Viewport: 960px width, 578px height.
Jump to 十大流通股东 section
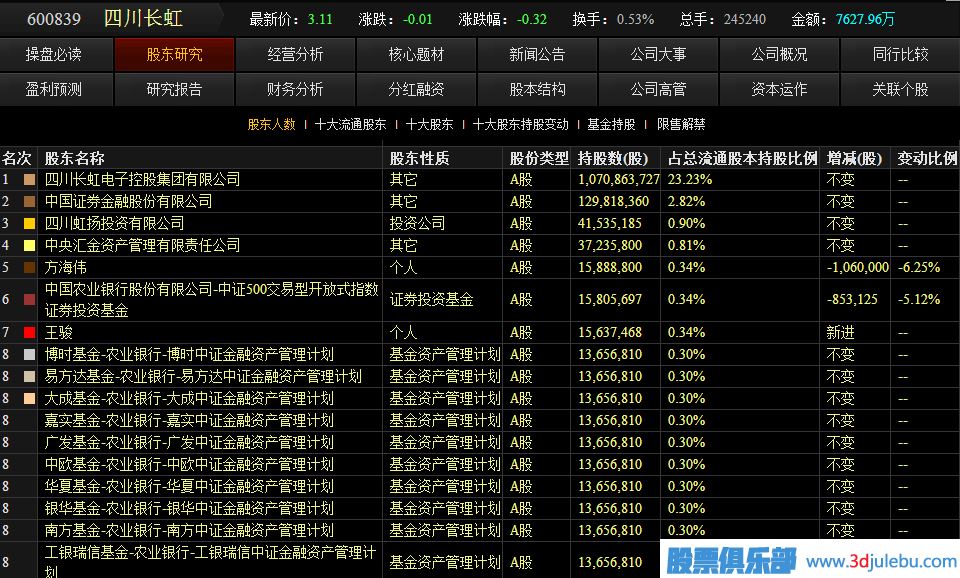point(350,124)
